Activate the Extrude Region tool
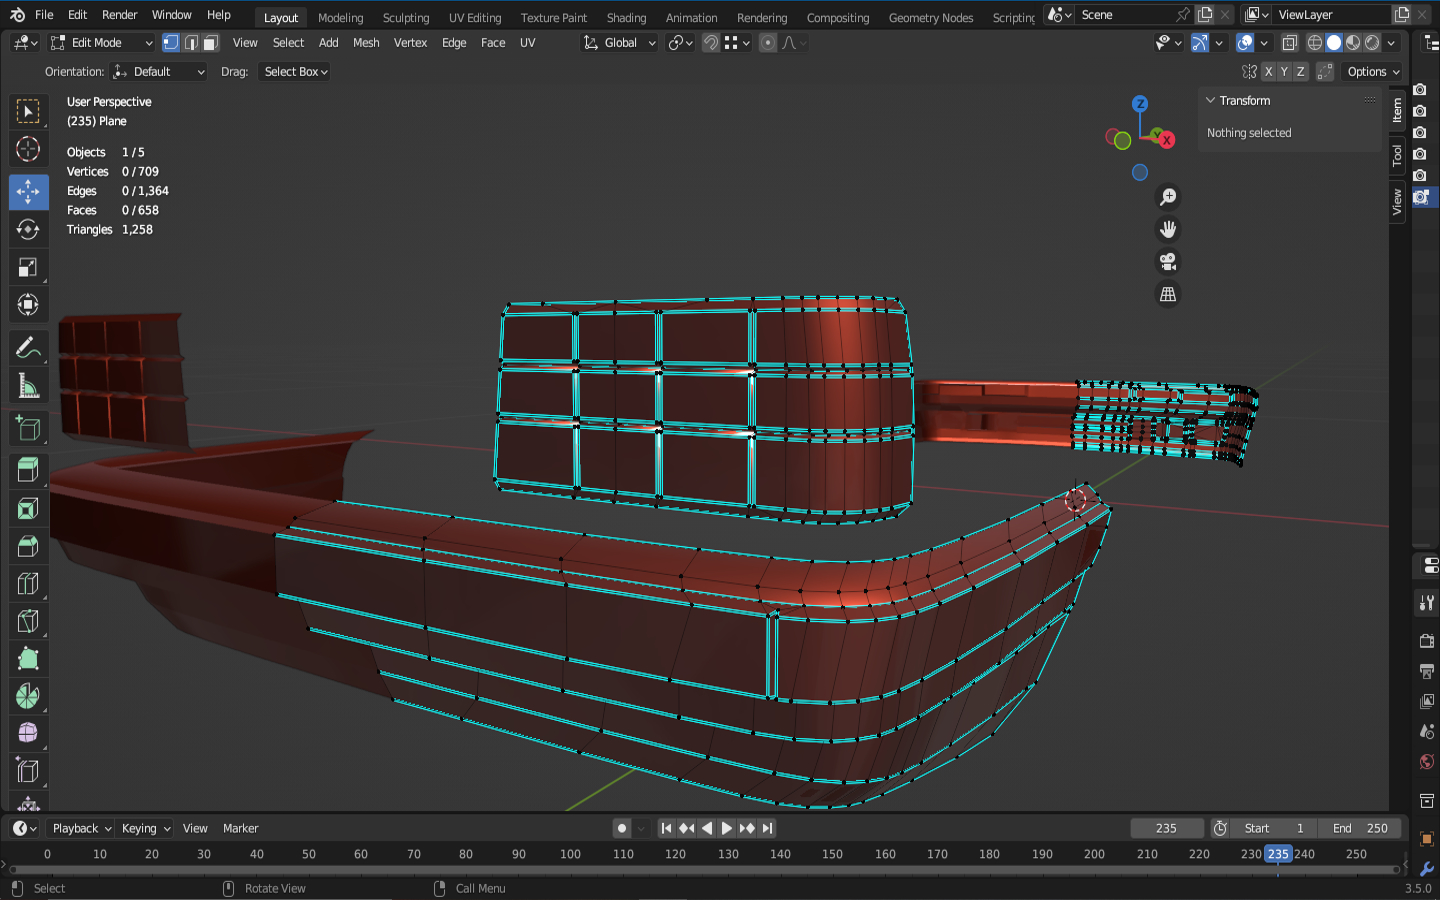Image resolution: width=1440 pixels, height=900 pixels. (28, 469)
